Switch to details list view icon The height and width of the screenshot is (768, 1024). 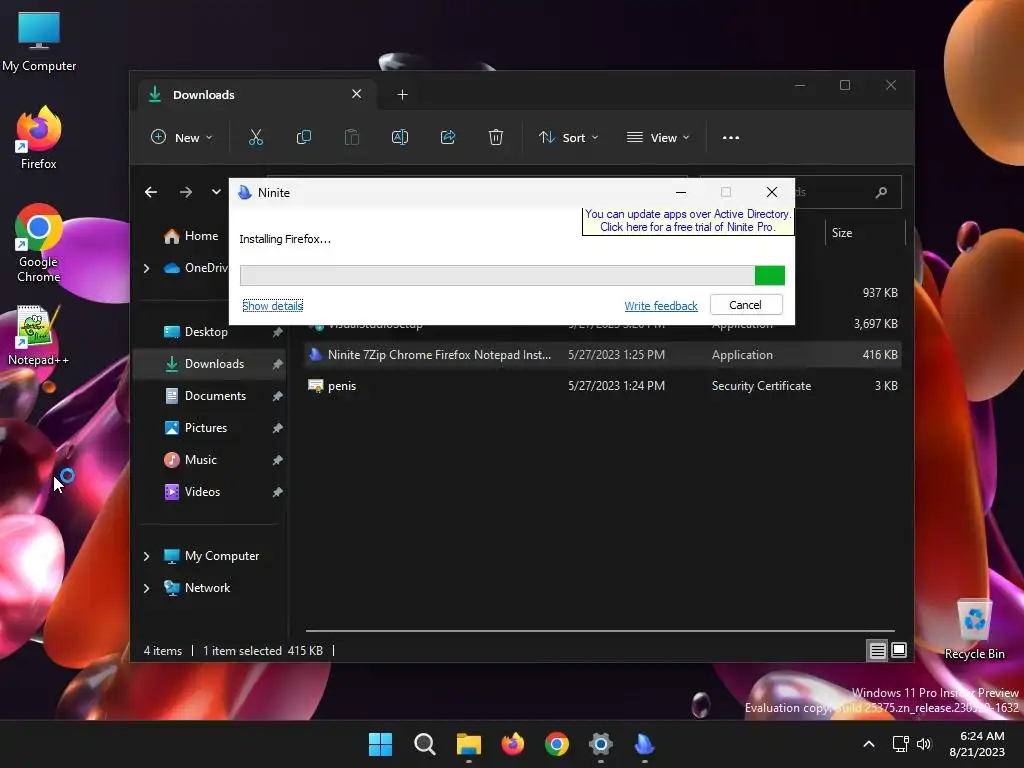click(877, 650)
